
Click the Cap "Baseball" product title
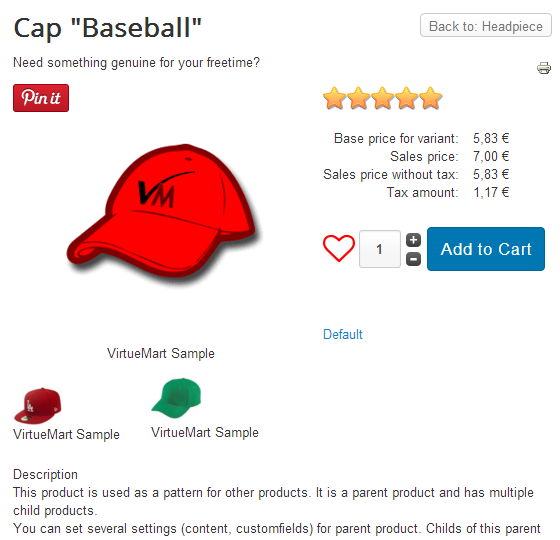pos(108,28)
